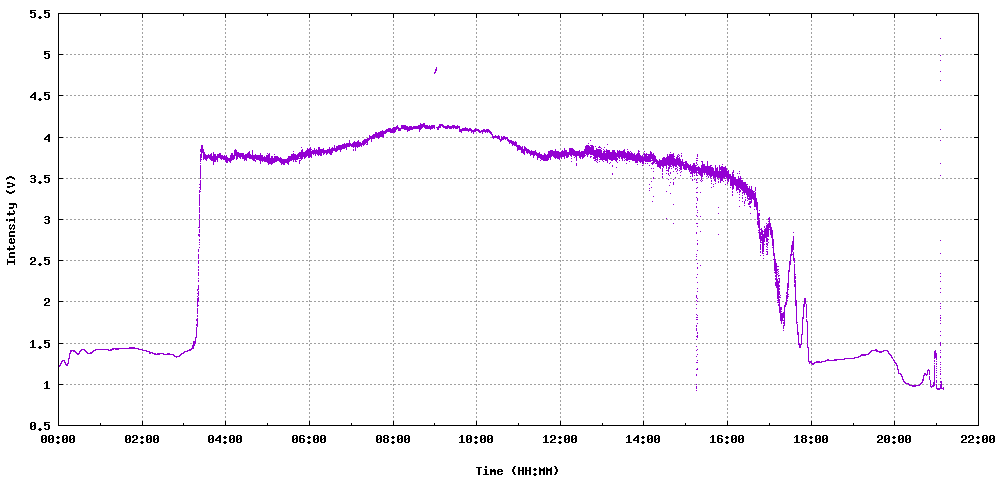The height and width of the screenshot is (480, 1000).
Task: Select the 4.5 intensity tick label
Action: coord(40,96)
